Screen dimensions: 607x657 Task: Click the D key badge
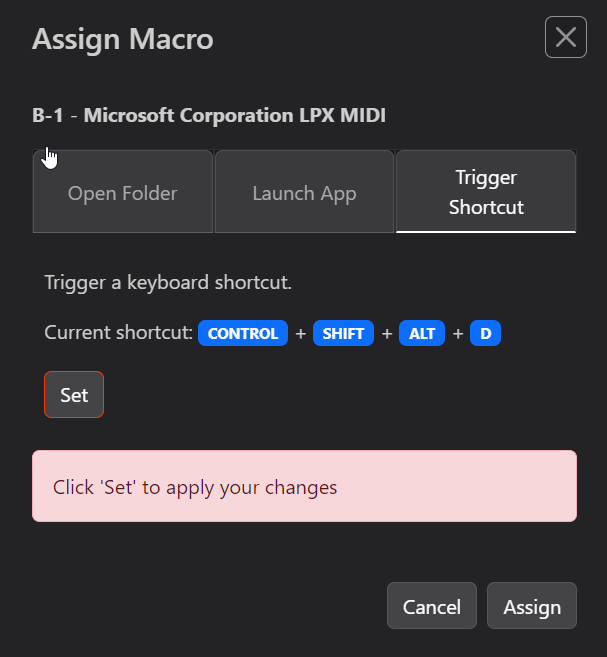tap(485, 334)
